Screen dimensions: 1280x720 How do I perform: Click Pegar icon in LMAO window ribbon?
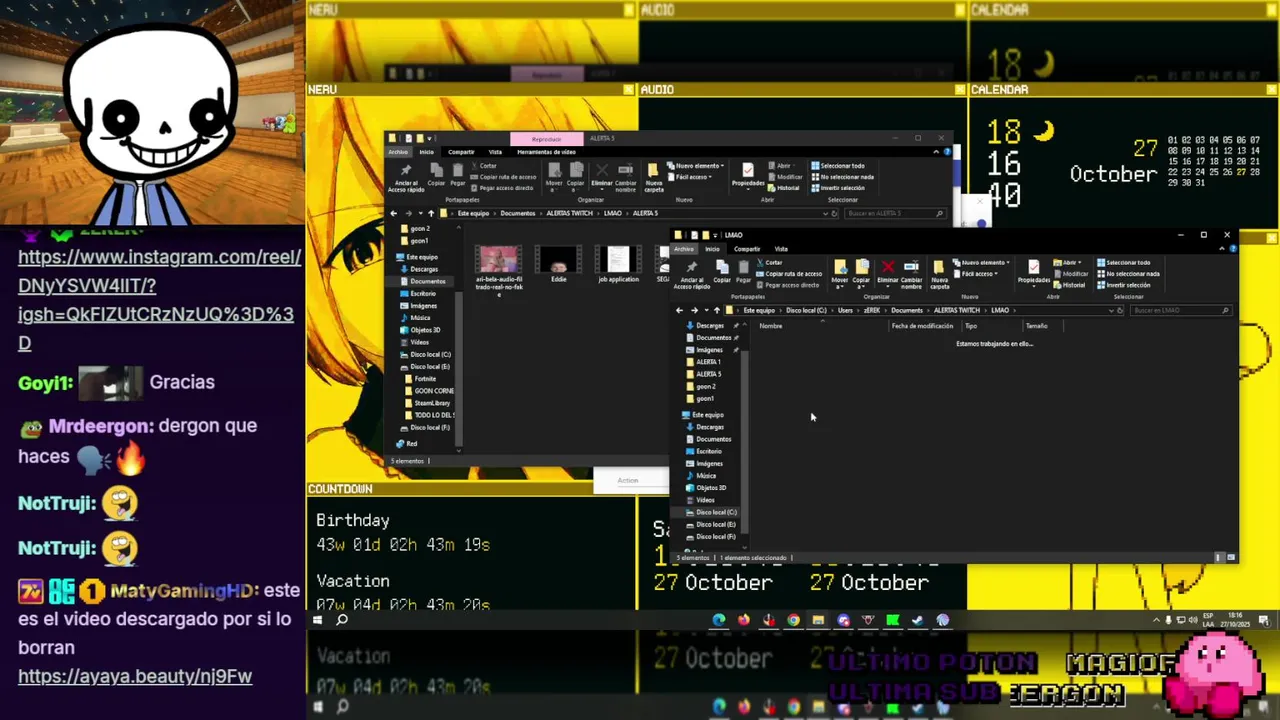tap(743, 267)
